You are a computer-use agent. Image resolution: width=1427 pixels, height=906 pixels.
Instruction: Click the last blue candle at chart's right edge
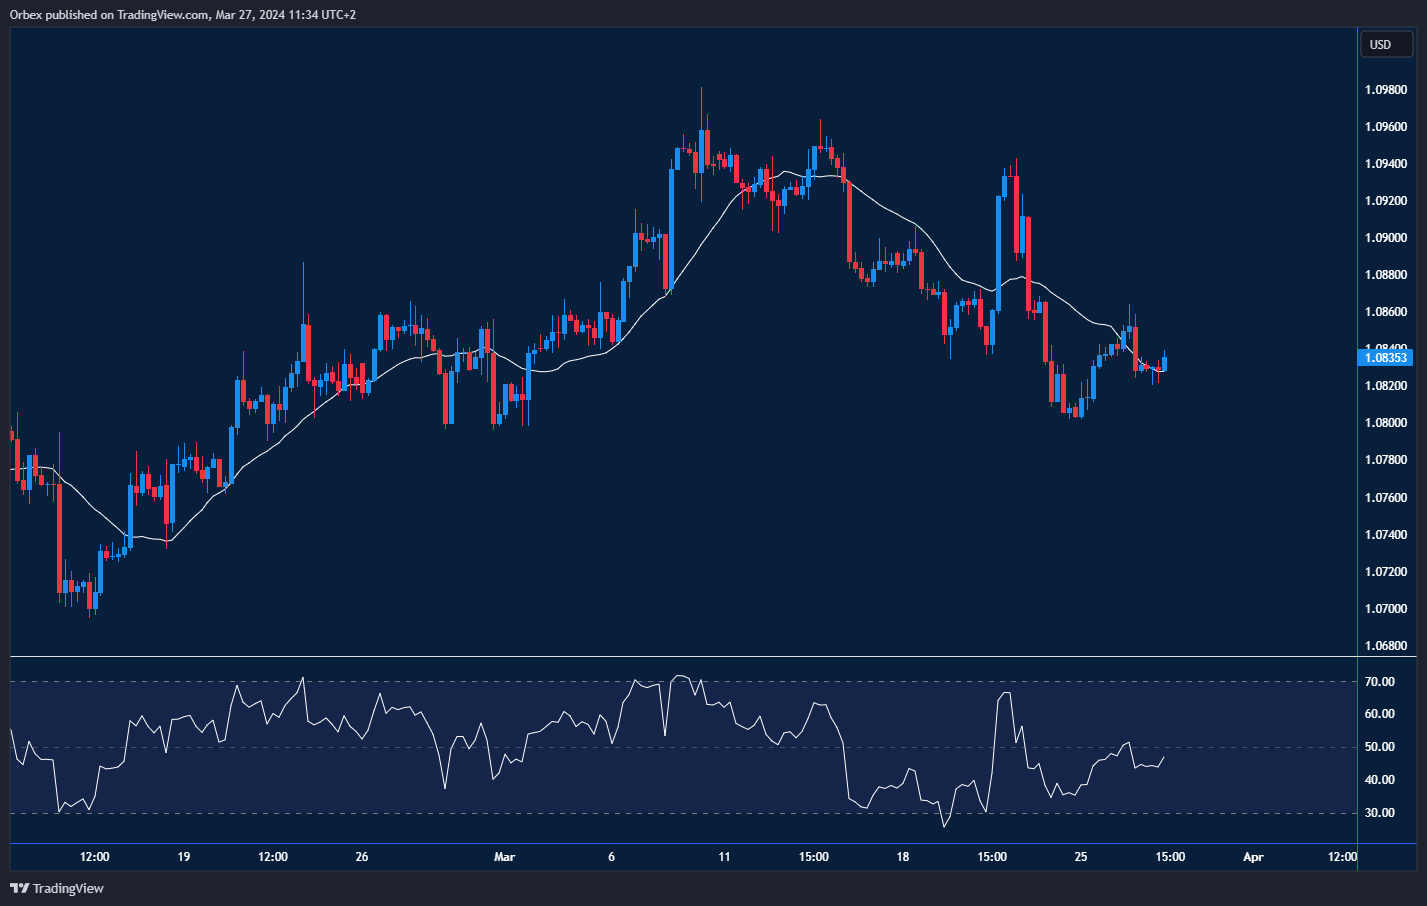click(1164, 363)
